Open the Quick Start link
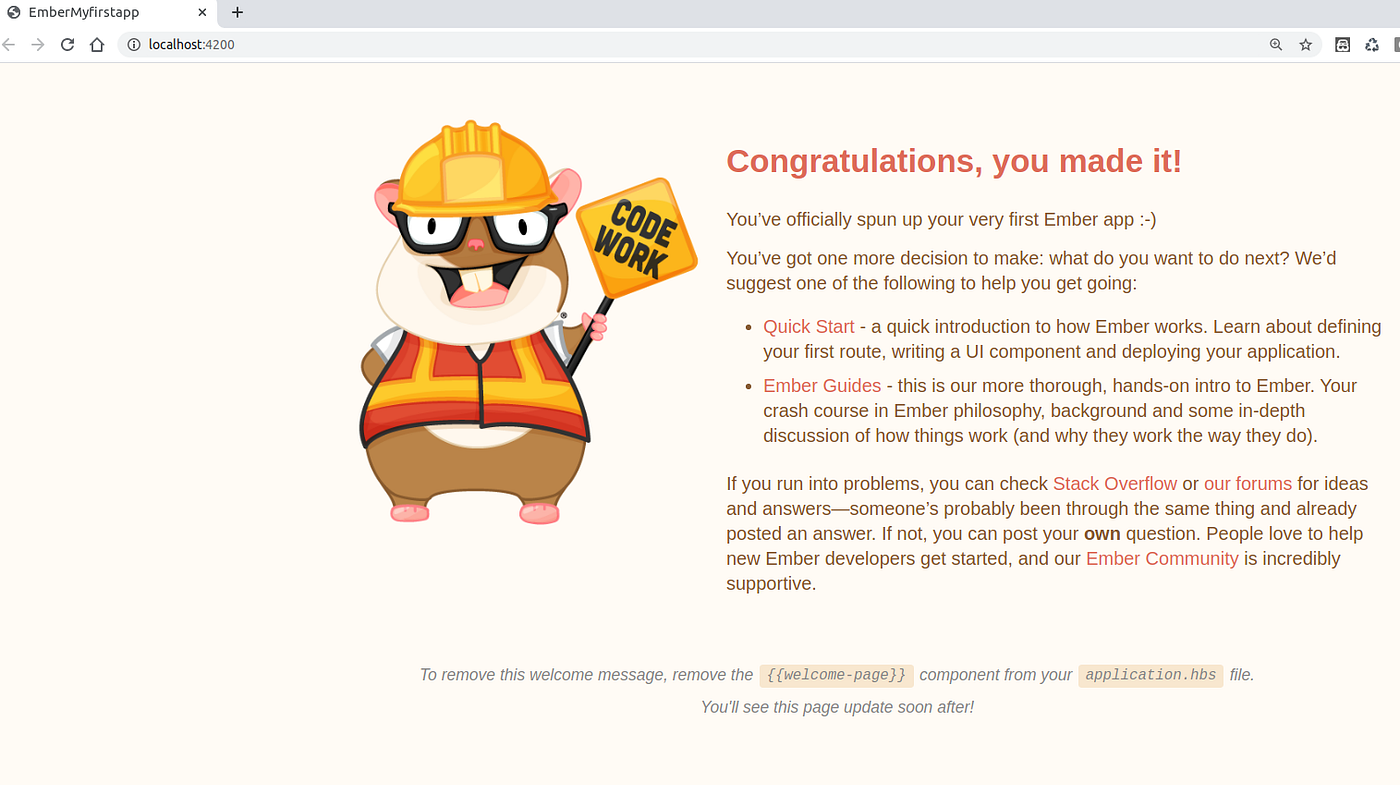 coord(809,327)
